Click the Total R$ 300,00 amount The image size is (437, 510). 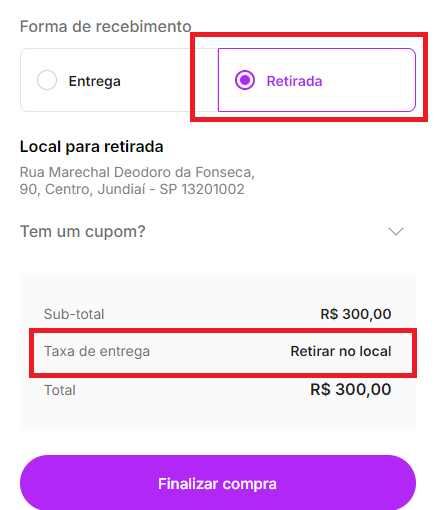[x=351, y=389]
